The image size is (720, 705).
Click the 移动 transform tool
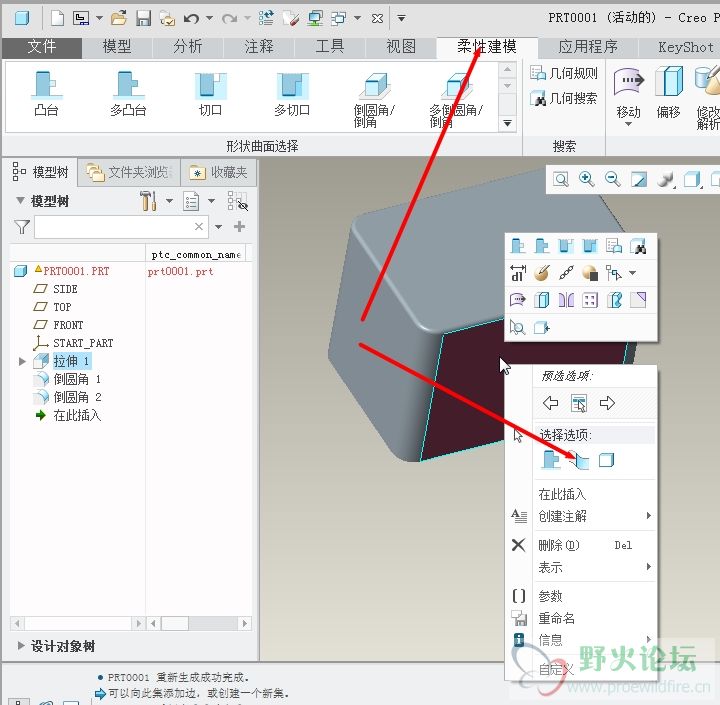[628, 92]
